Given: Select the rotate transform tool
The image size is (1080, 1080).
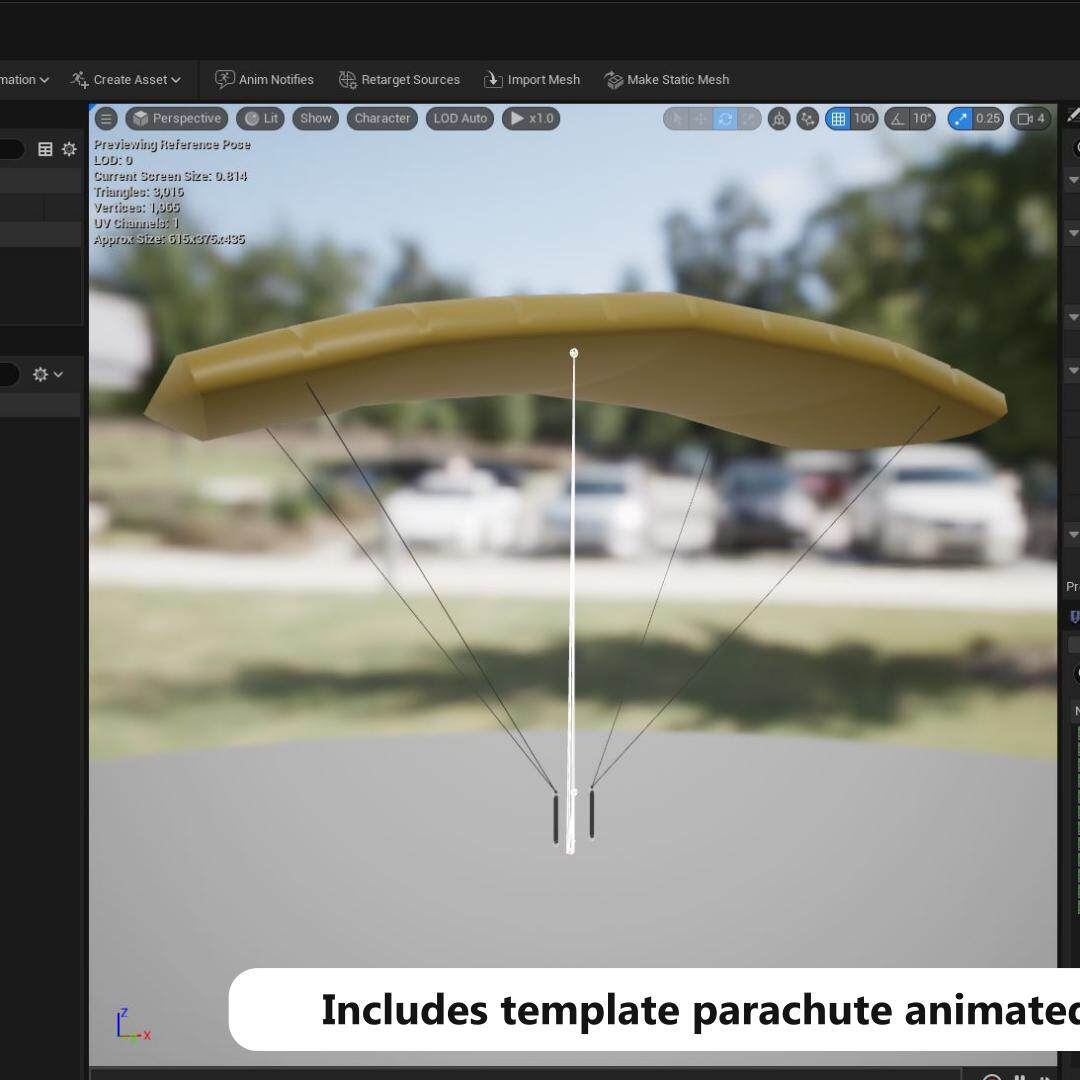Looking at the screenshot, I should [x=725, y=119].
